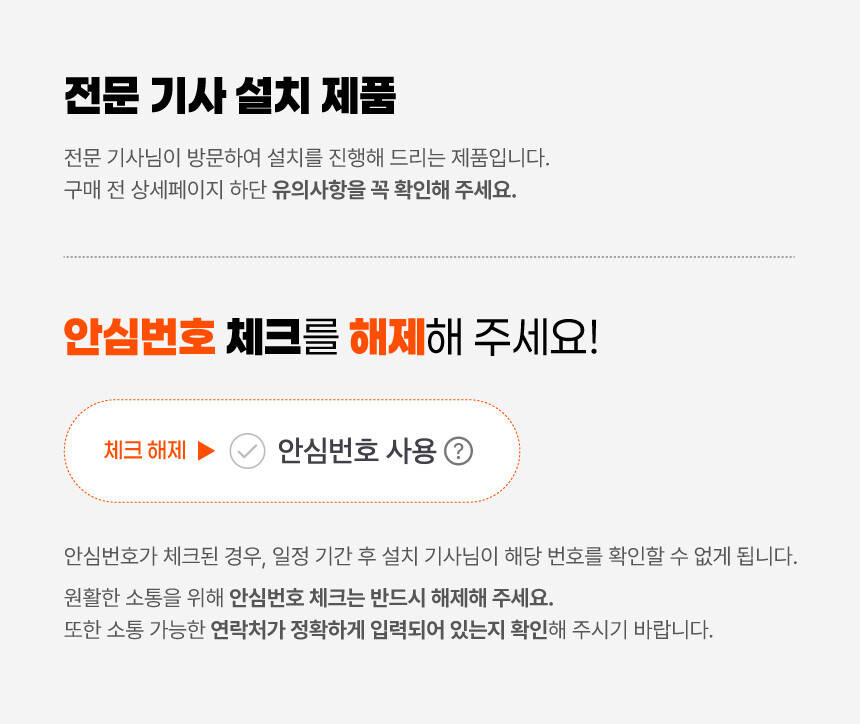Click the 안심번호 사용 label text

[x=357, y=451]
